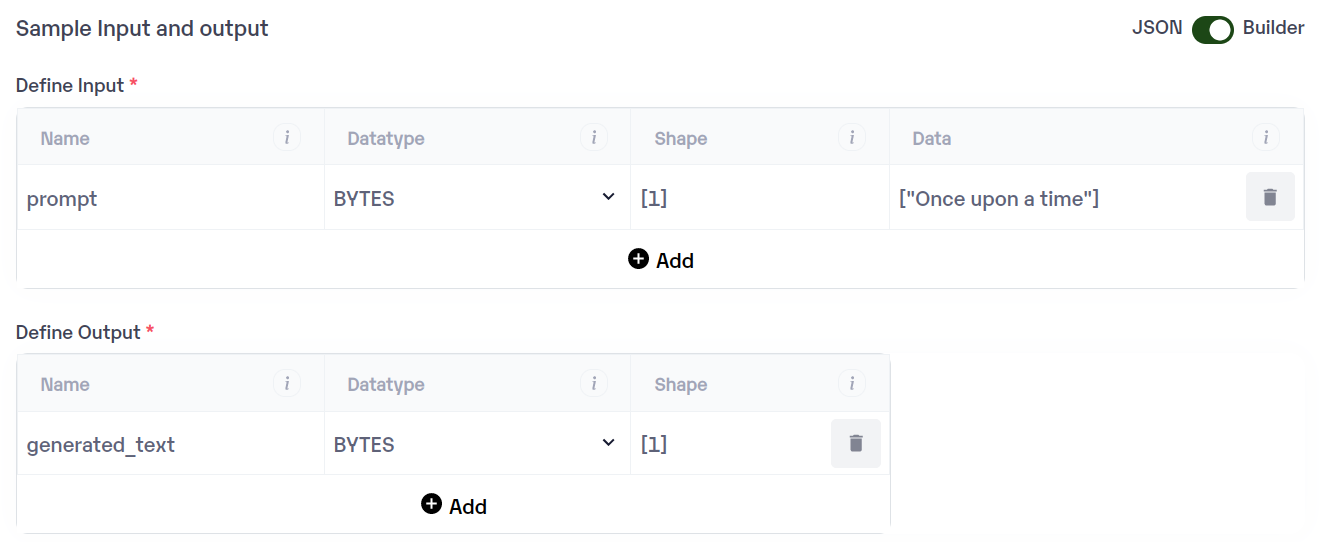Add a new output row

coord(454,506)
